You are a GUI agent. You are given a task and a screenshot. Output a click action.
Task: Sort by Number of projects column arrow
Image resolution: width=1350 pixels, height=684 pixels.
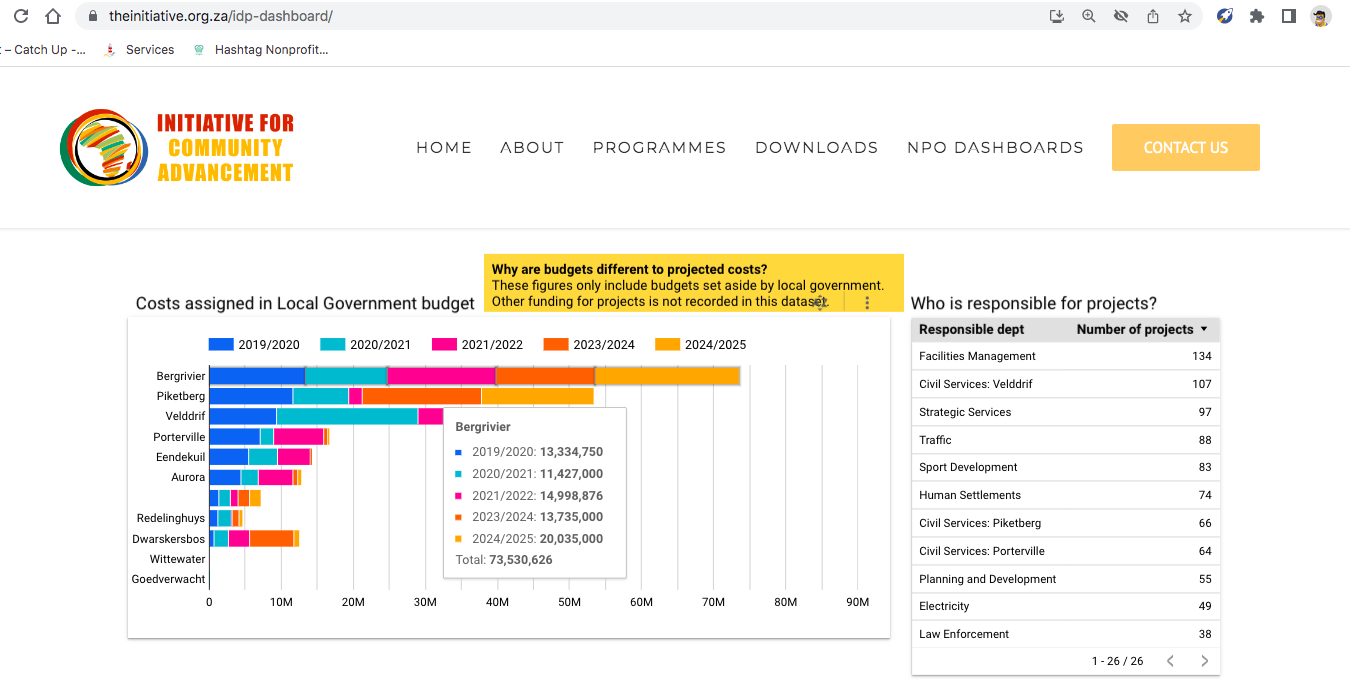[1204, 329]
